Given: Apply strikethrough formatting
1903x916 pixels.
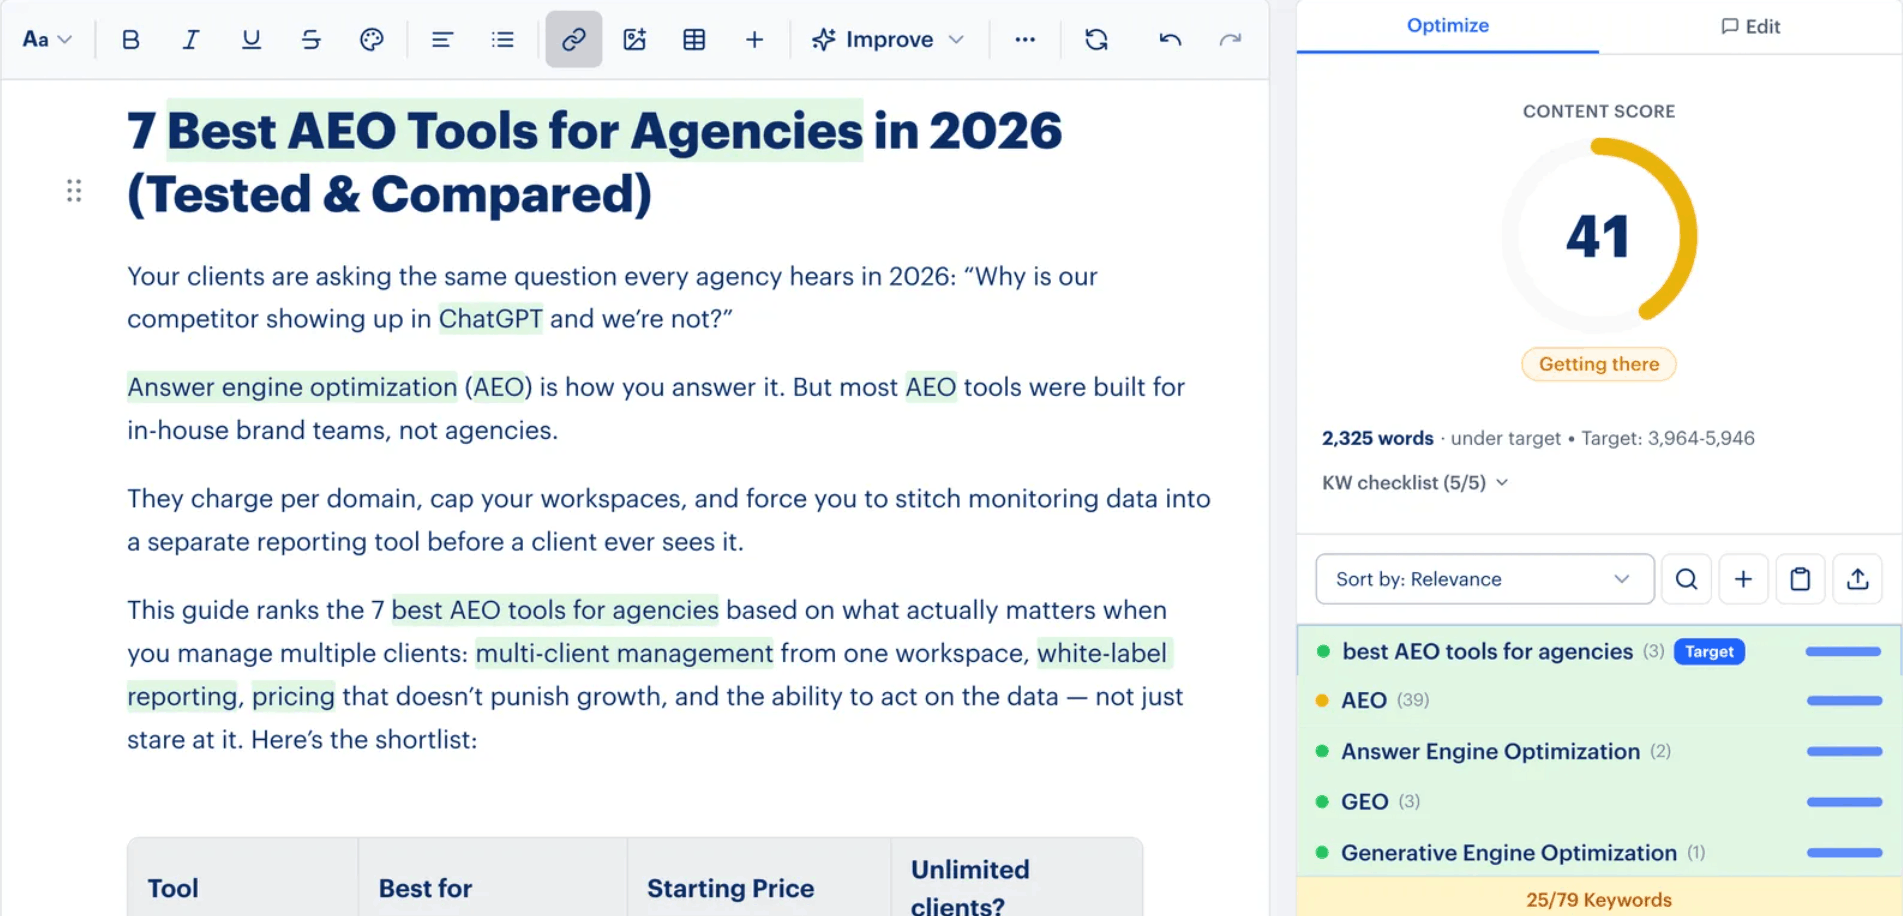Looking at the screenshot, I should pos(311,40).
